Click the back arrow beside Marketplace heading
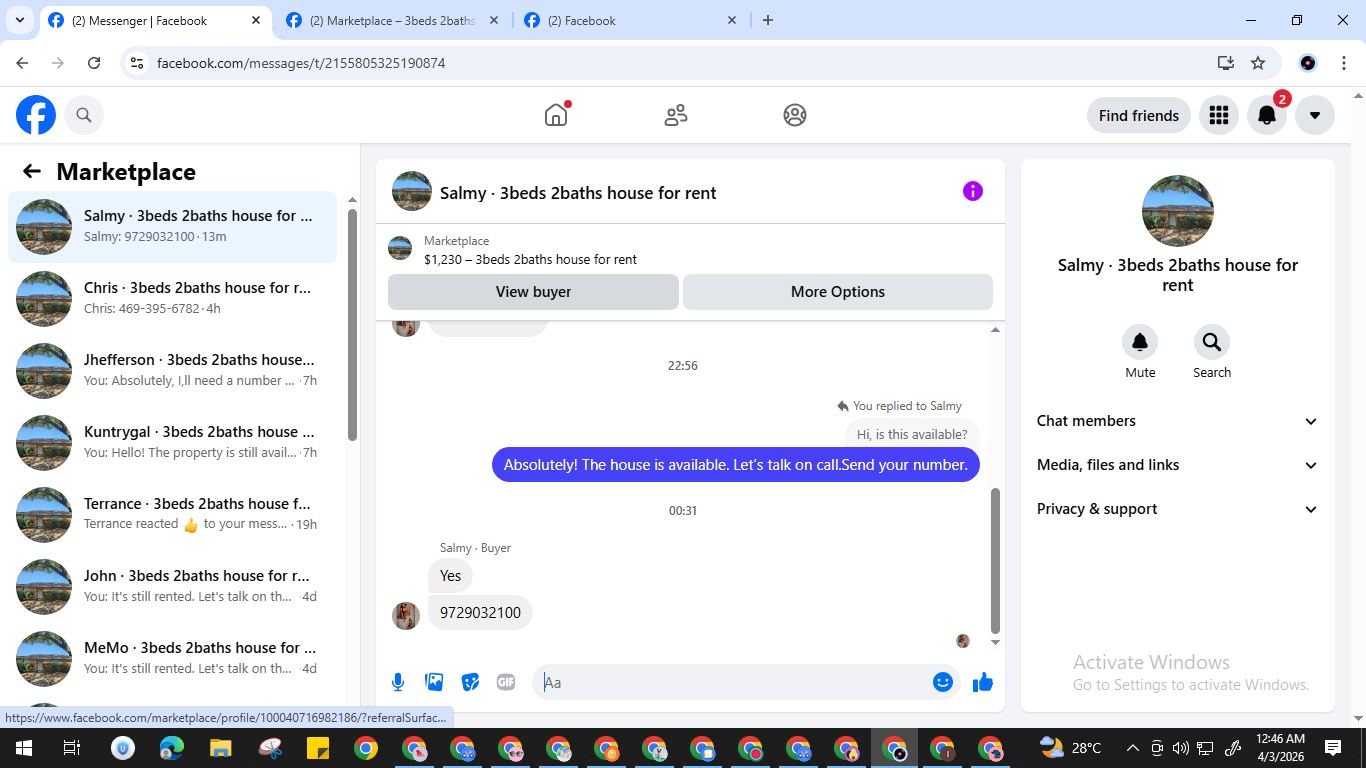Image resolution: width=1366 pixels, height=768 pixels. (32, 171)
